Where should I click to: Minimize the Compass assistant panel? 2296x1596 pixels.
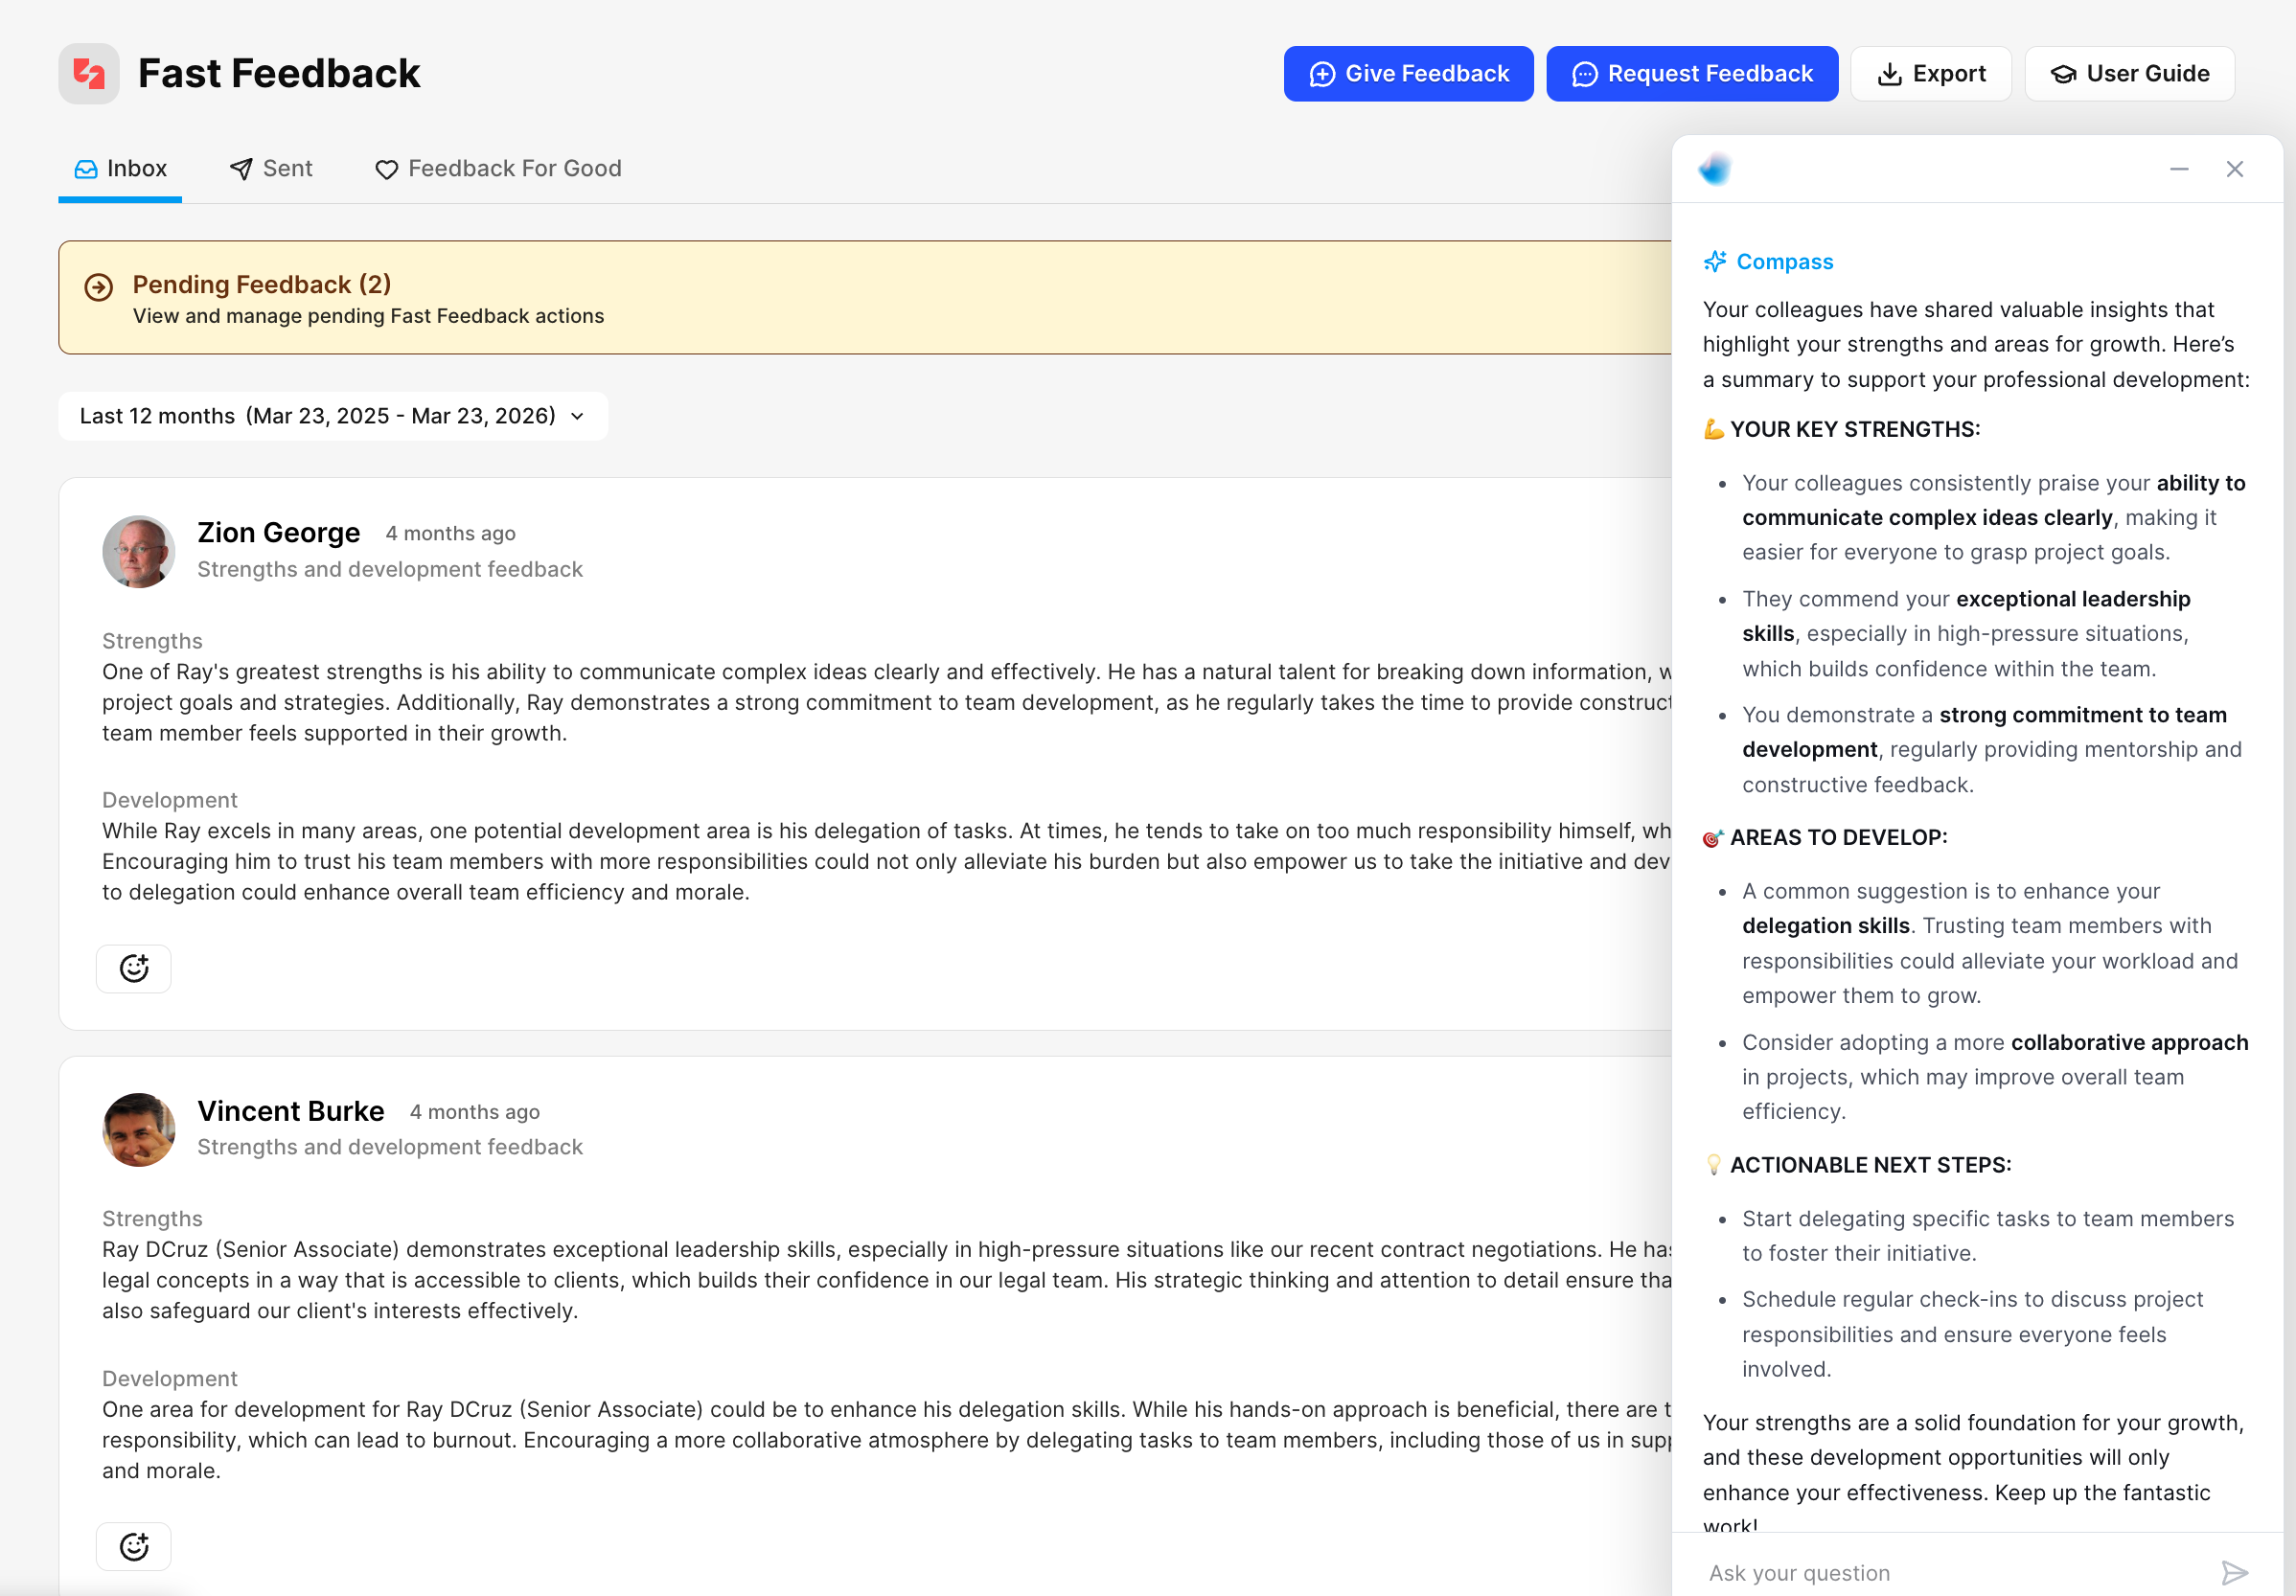(2179, 169)
